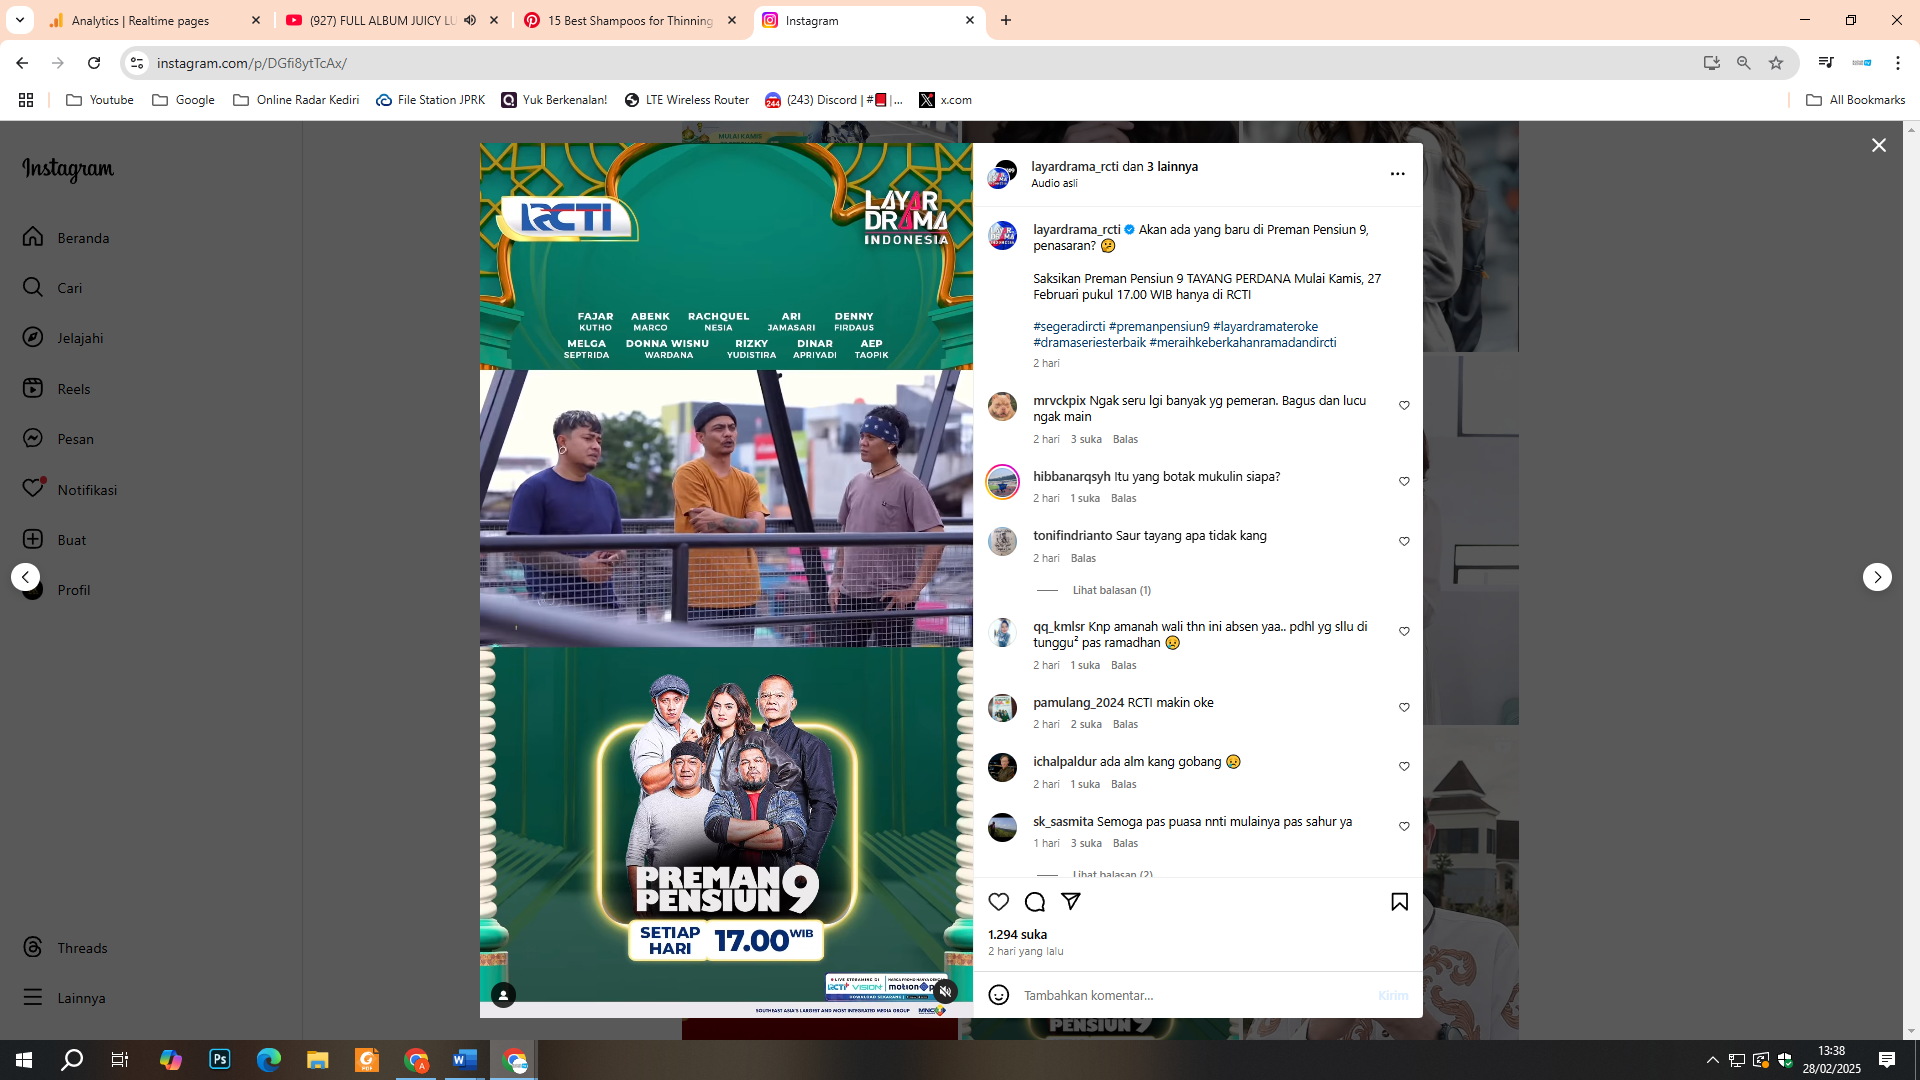Close the post overlay X
This screenshot has width=1920, height=1080.
[1879, 146]
